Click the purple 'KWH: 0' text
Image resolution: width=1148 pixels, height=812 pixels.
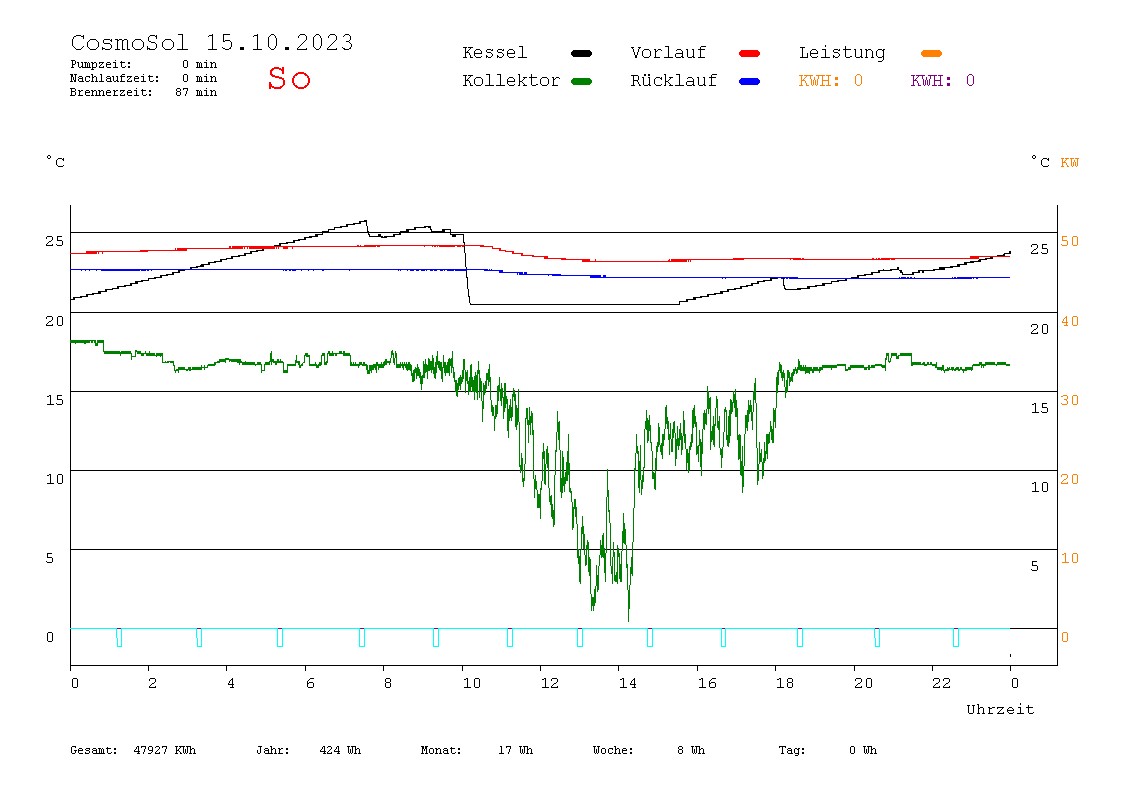click(942, 81)
